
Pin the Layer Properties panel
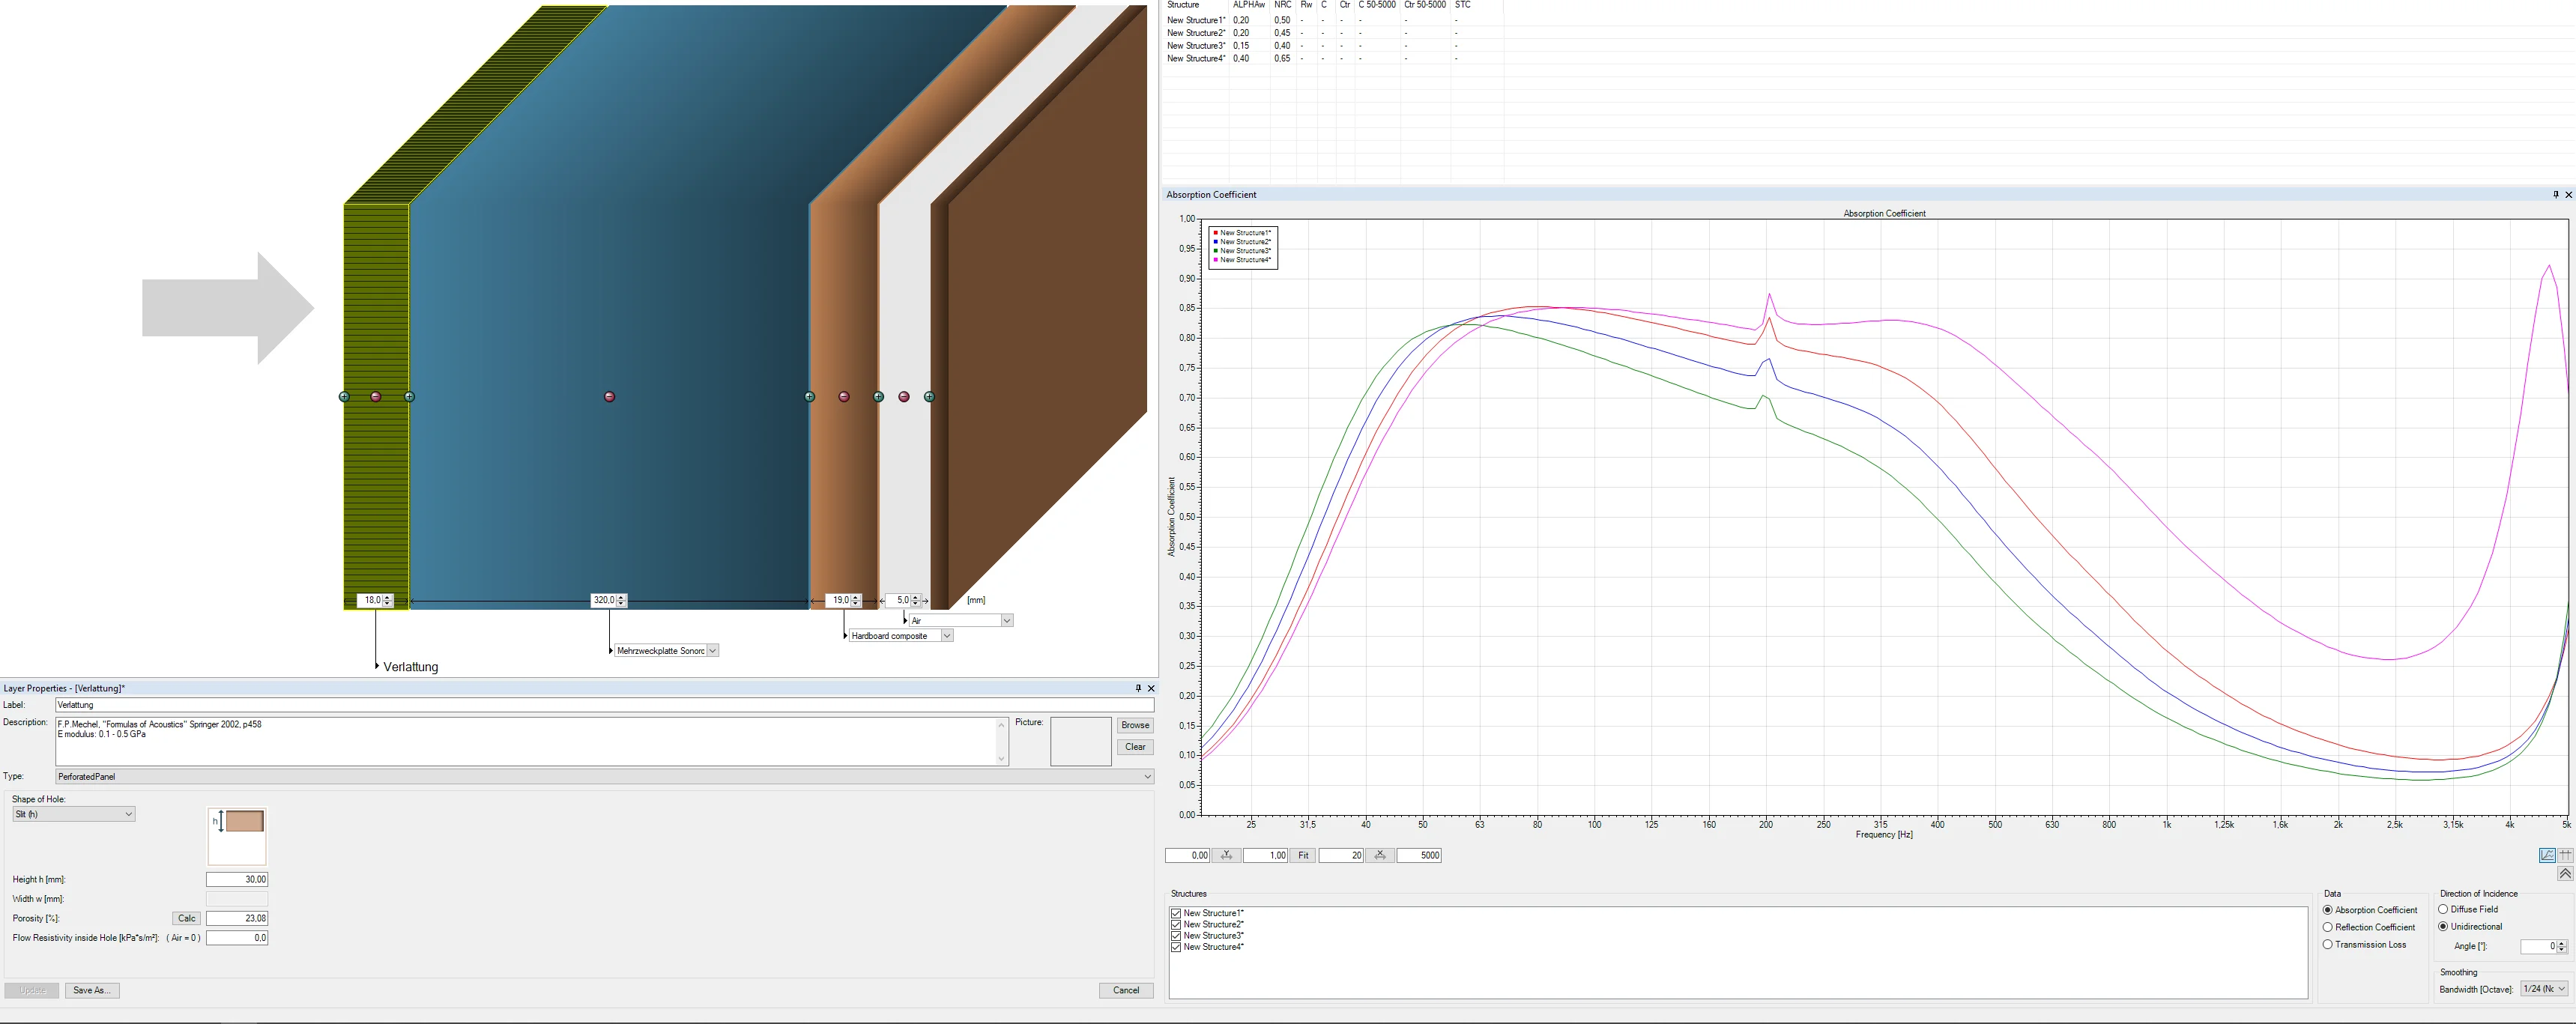point(1138,688)
